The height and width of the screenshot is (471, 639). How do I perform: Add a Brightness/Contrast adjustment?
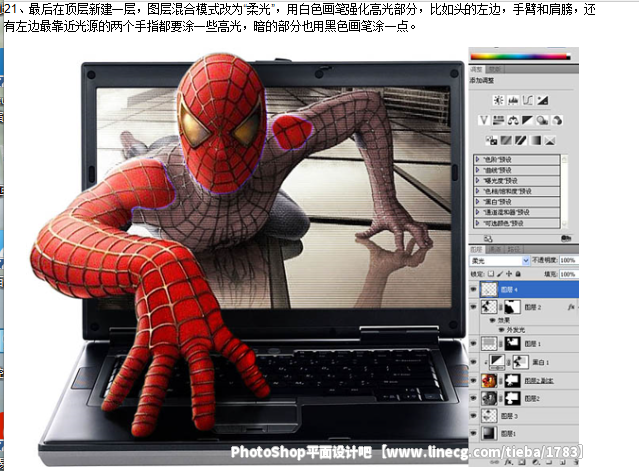498,100
